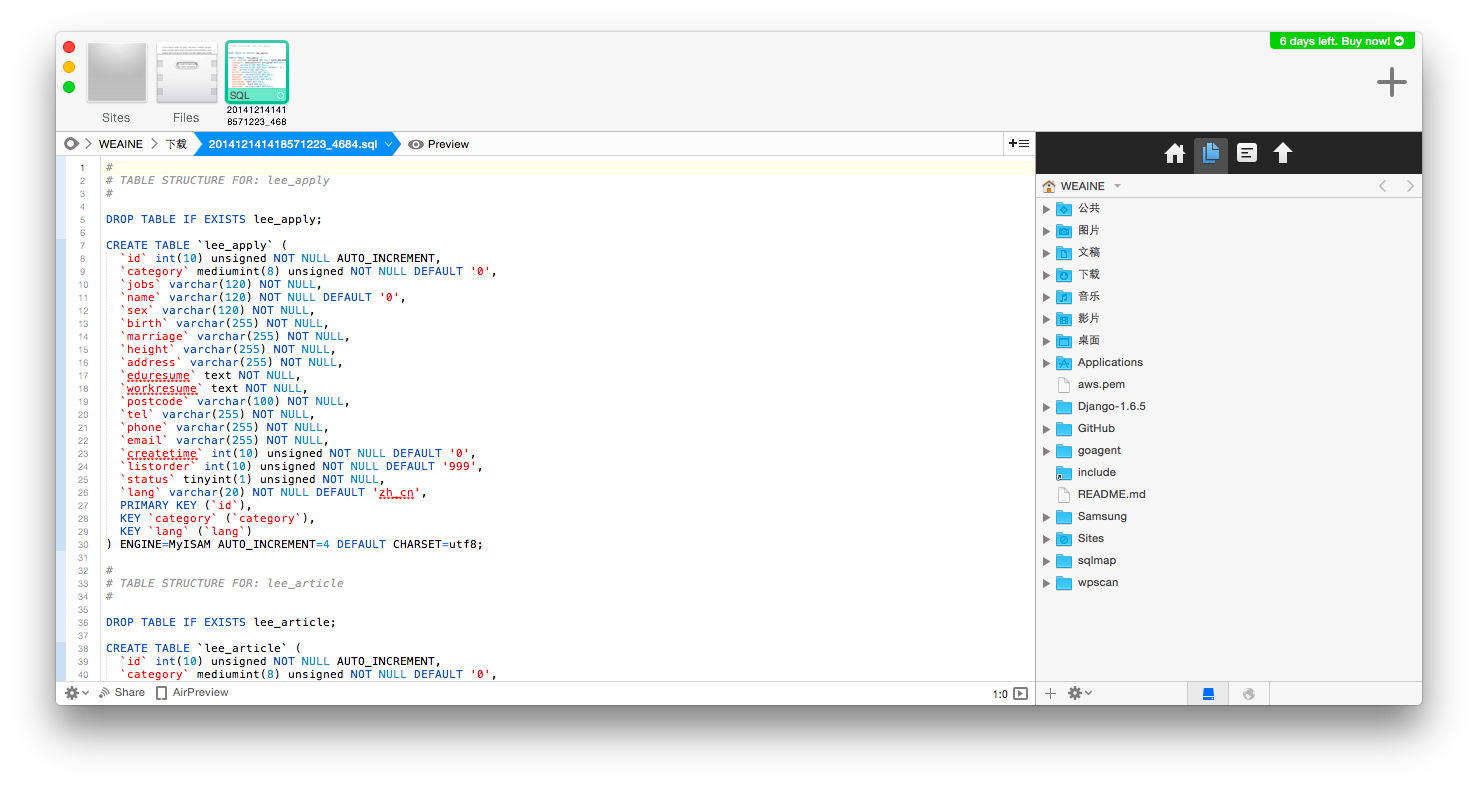Click the '6 days left. Buy now!' banner
This screenshot has height=785, width=1478.
tap(1342, 41)
